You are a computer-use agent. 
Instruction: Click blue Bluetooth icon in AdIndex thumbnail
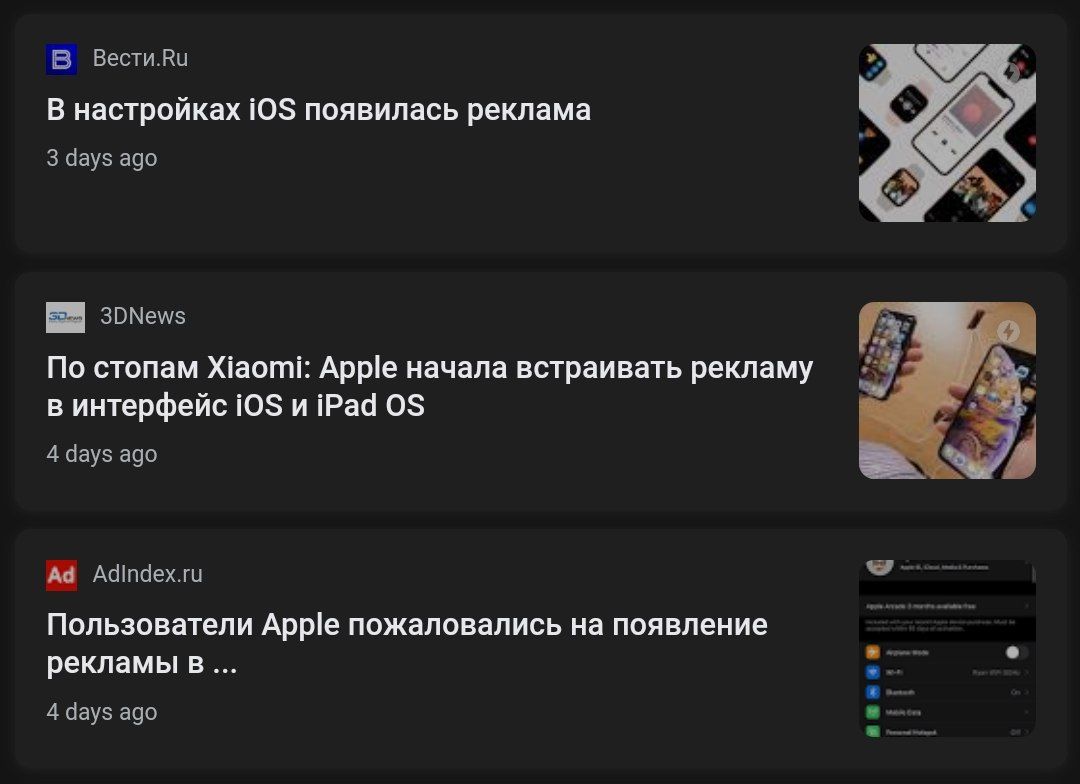point(873,692)
